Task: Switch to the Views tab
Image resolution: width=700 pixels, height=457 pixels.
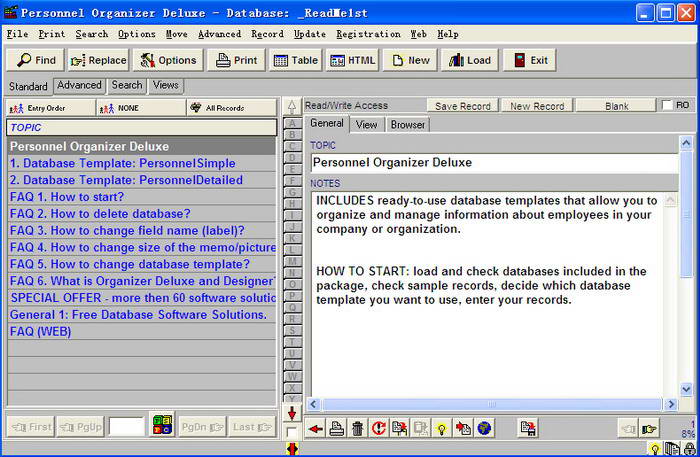Action: pos(165,85)
